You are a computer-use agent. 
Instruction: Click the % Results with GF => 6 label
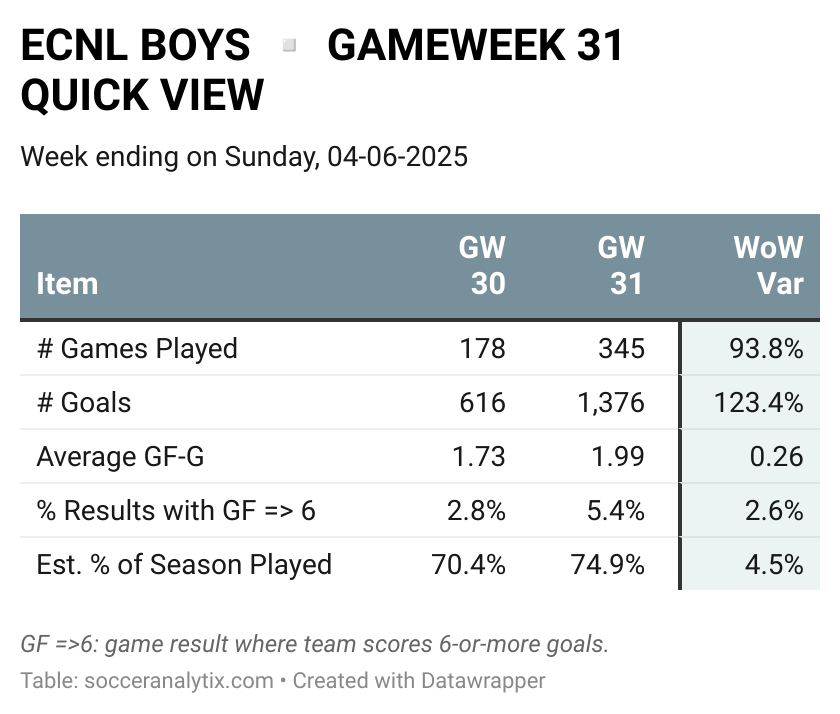click(176, 510)
